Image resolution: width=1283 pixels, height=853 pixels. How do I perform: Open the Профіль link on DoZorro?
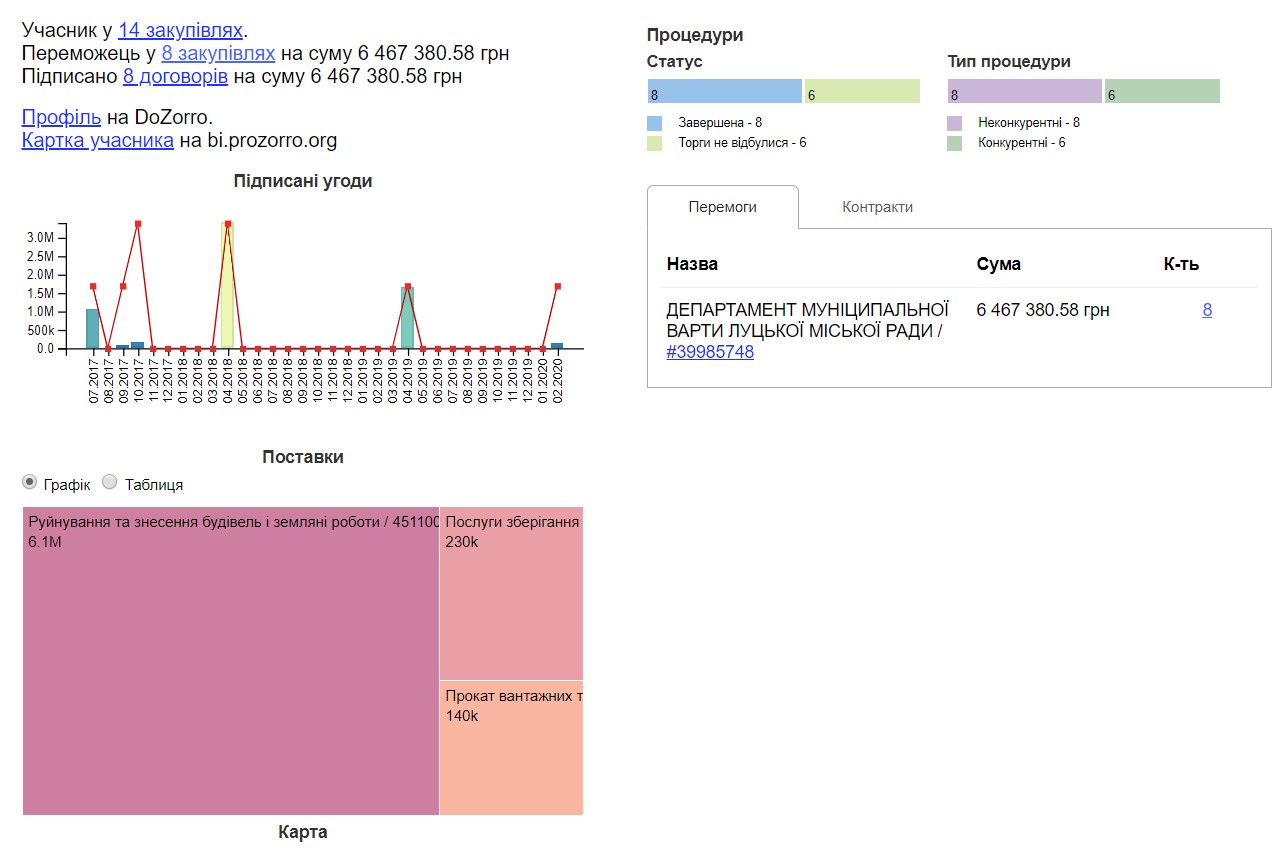click(61, 117)
